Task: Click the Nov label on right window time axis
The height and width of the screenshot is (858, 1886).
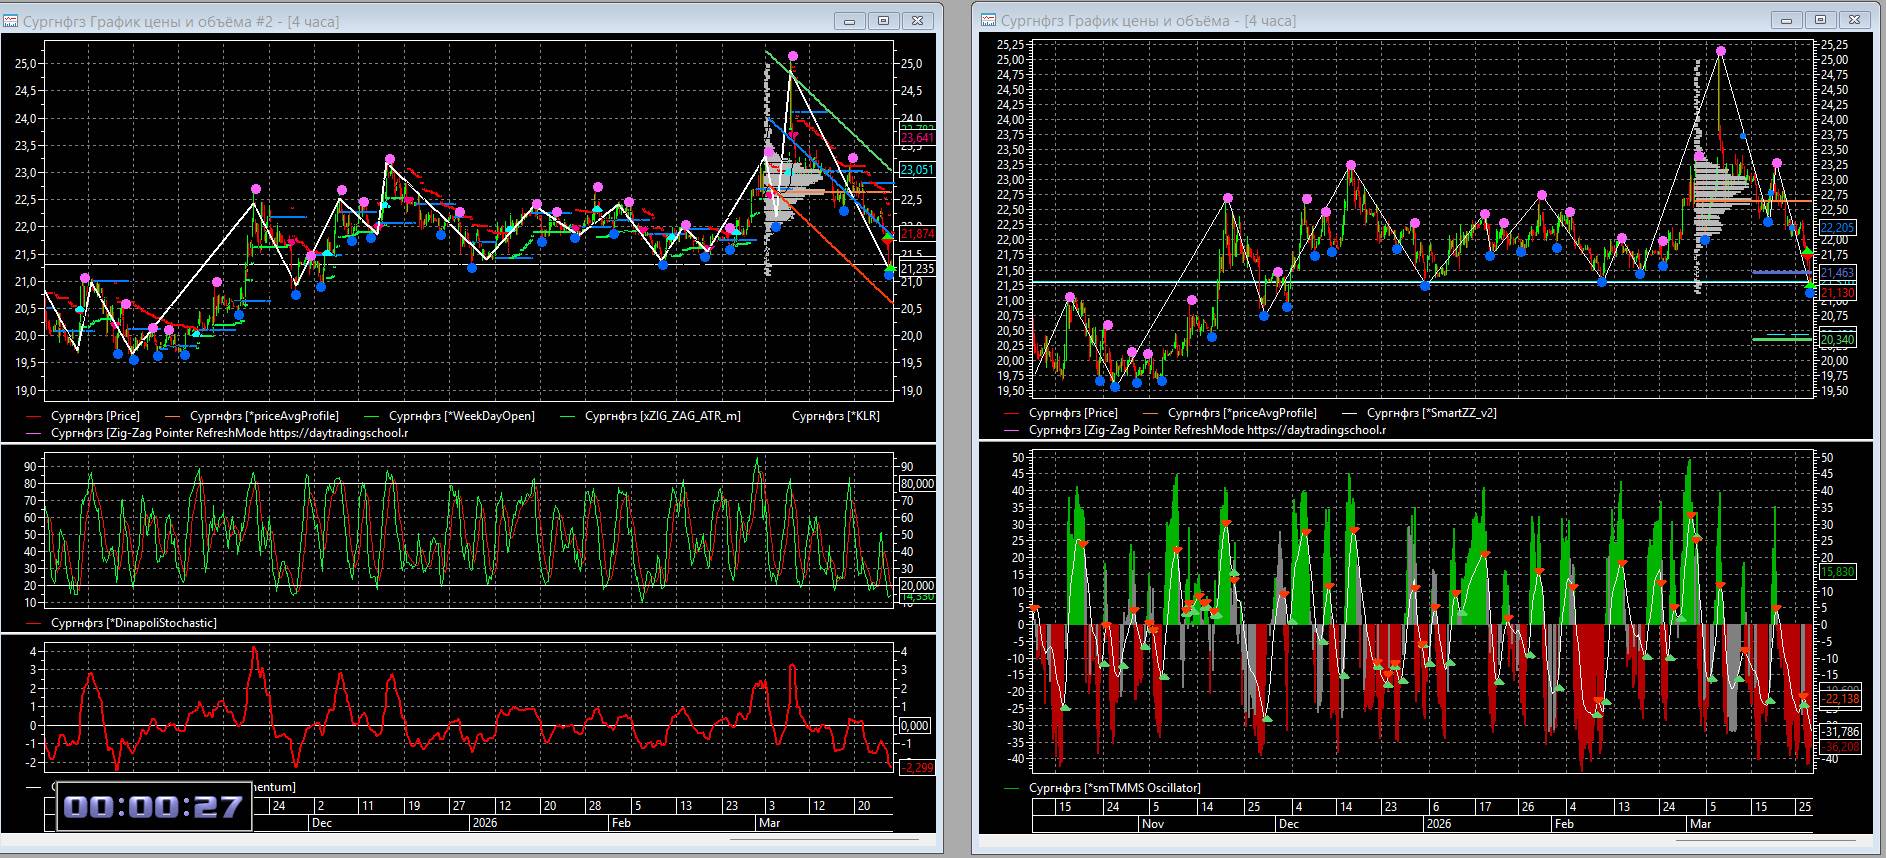Action: 1152,824
